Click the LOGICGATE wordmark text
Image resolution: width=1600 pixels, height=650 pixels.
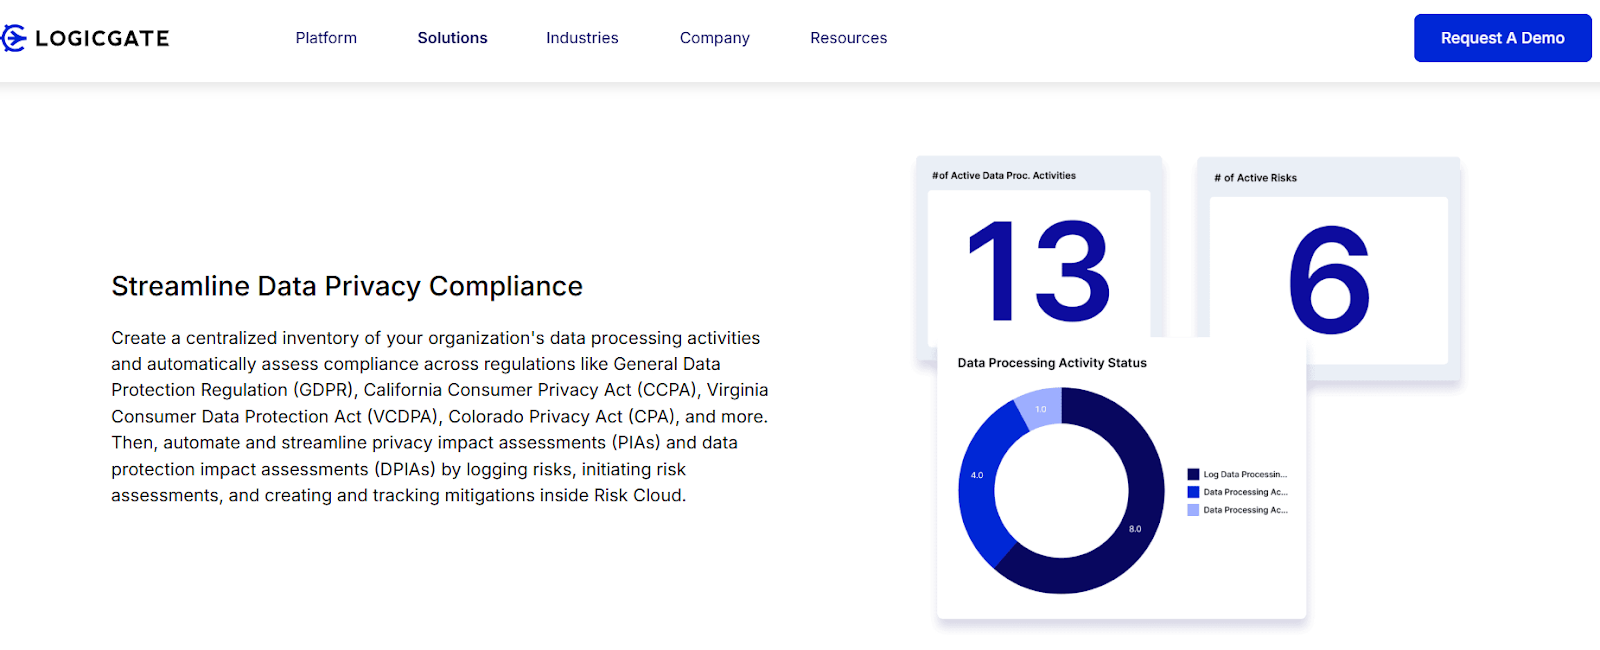102,38
